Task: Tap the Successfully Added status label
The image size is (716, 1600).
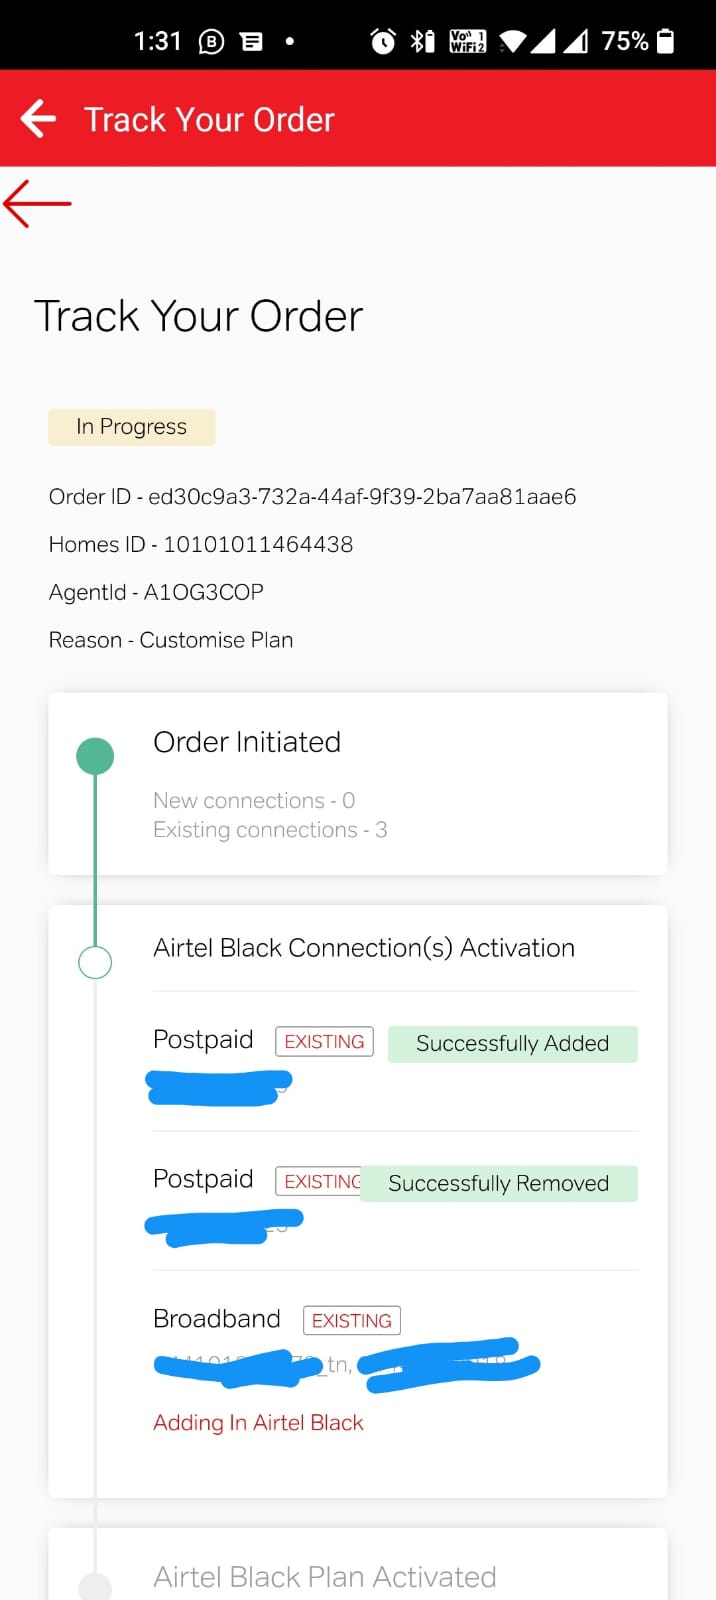Action: pos(512,1044)
